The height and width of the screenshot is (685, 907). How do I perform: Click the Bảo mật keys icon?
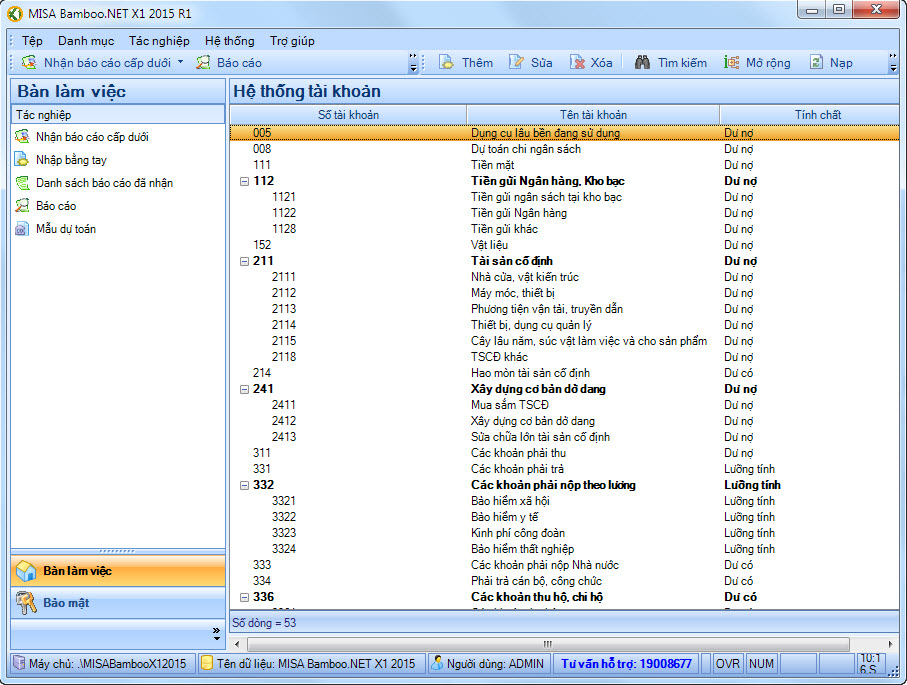(x=26, y=602)
